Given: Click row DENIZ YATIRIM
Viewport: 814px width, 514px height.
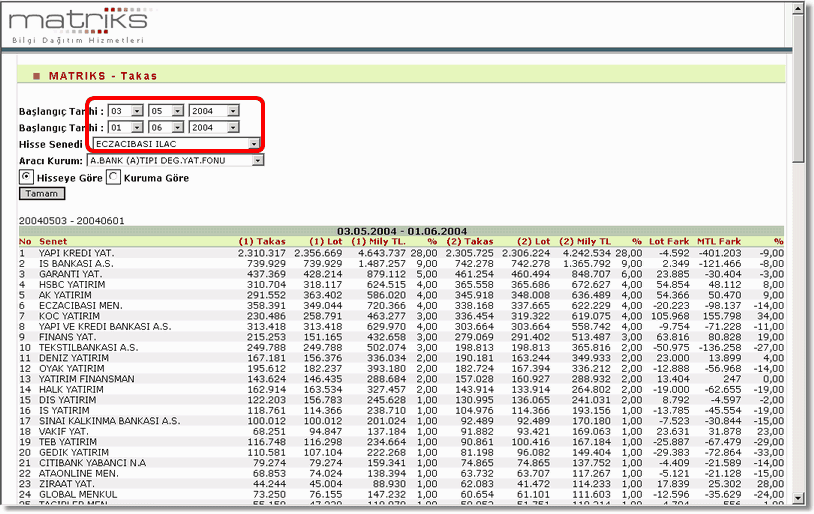Looking at the screenshot, I should point(401,358).
